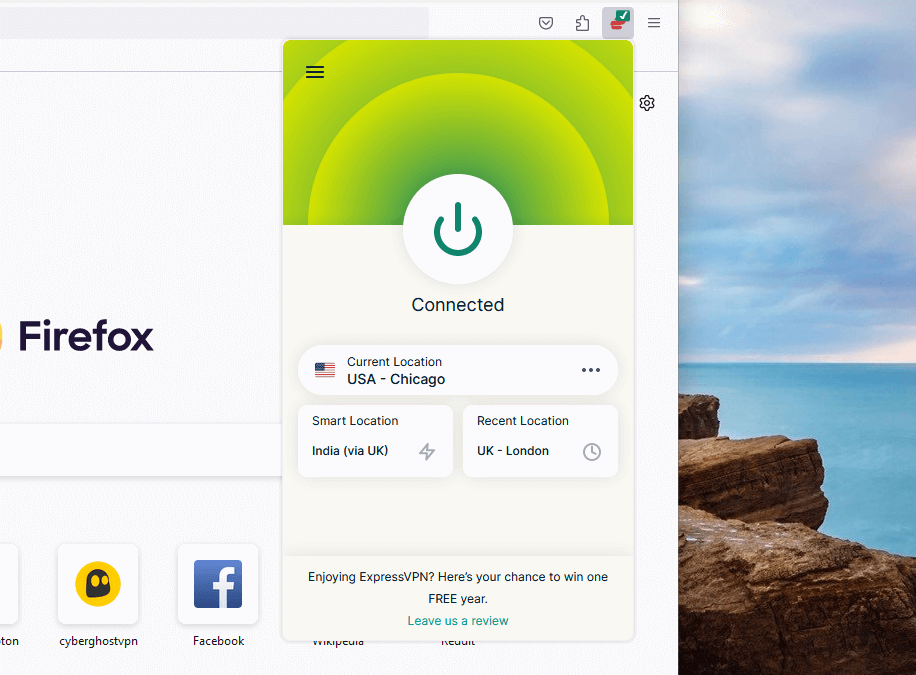Click the Firefox search box
The width and height of the screenshot is (916, 675).
click(x=141, y=449)
